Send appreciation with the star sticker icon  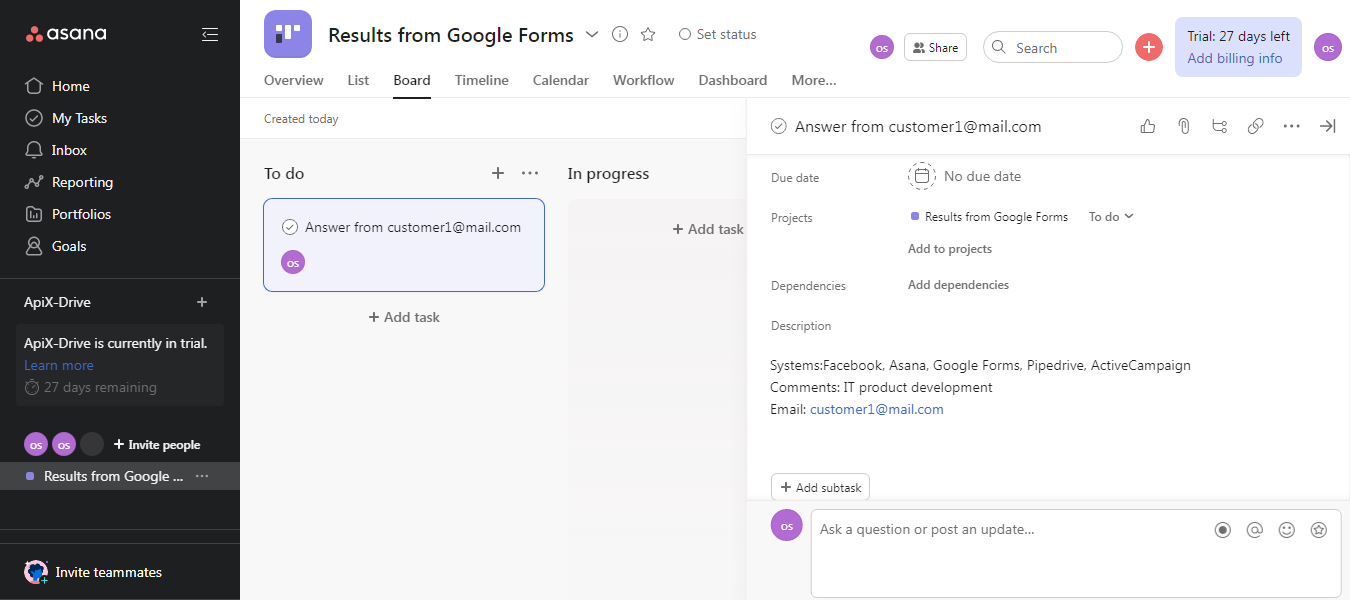click(x=1318, y=529)
